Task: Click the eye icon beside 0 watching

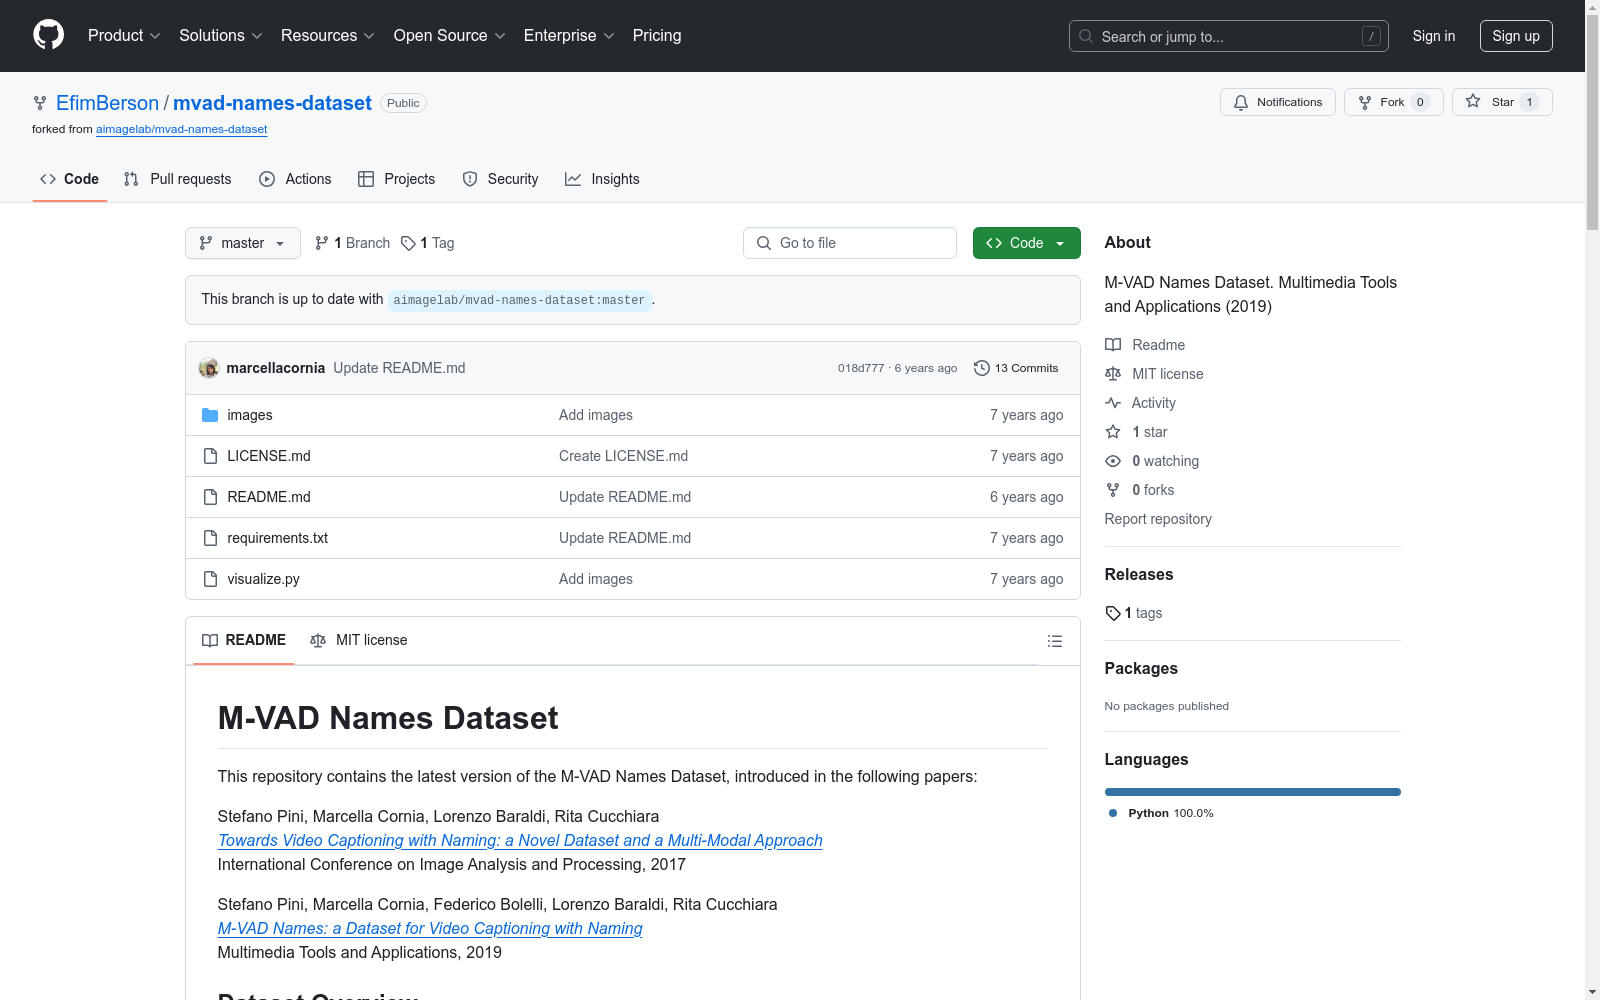Action: [x=1113, y=461]
